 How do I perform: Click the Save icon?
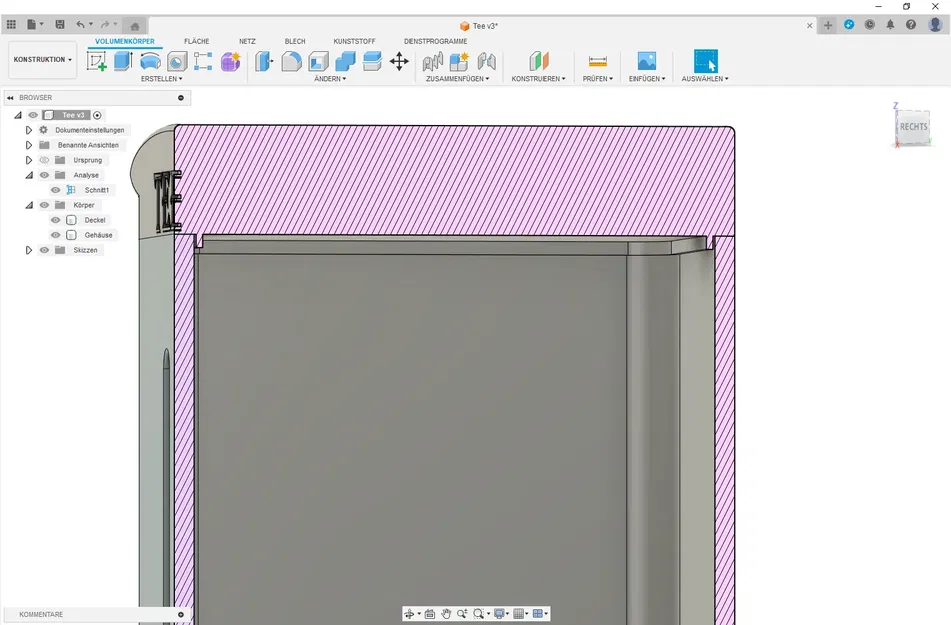click(59, 25)
